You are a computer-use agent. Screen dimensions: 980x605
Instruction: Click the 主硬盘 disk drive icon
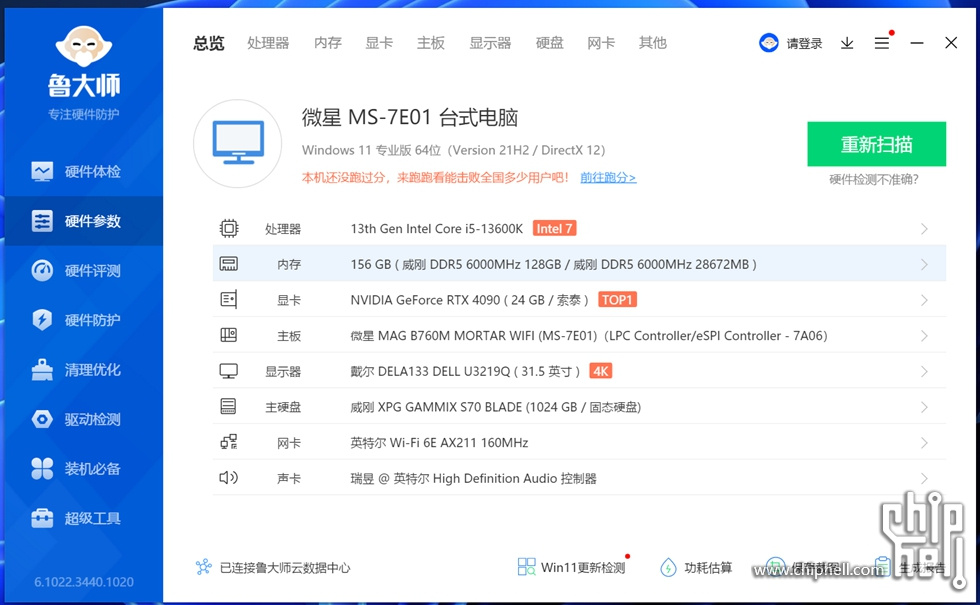(229, 407)
